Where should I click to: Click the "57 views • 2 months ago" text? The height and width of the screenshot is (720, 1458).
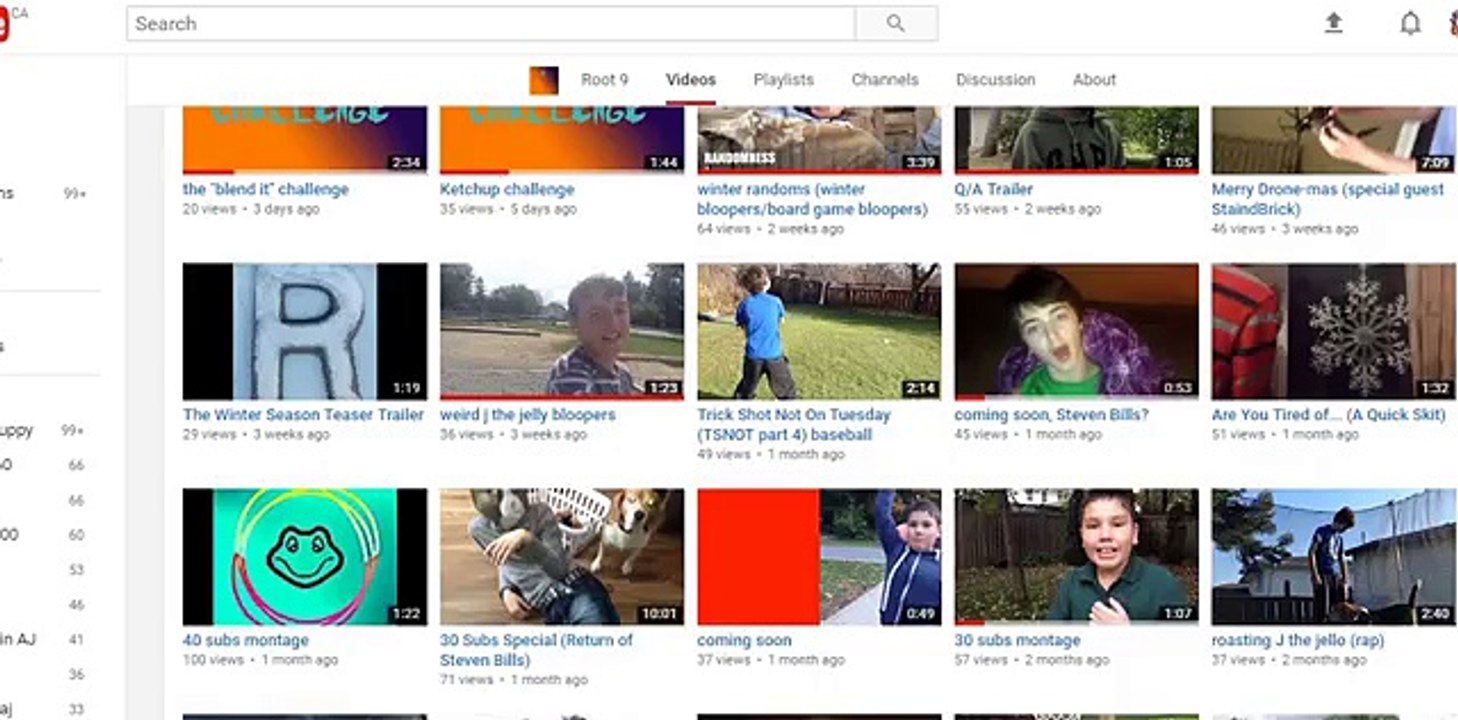[1032, 660]
